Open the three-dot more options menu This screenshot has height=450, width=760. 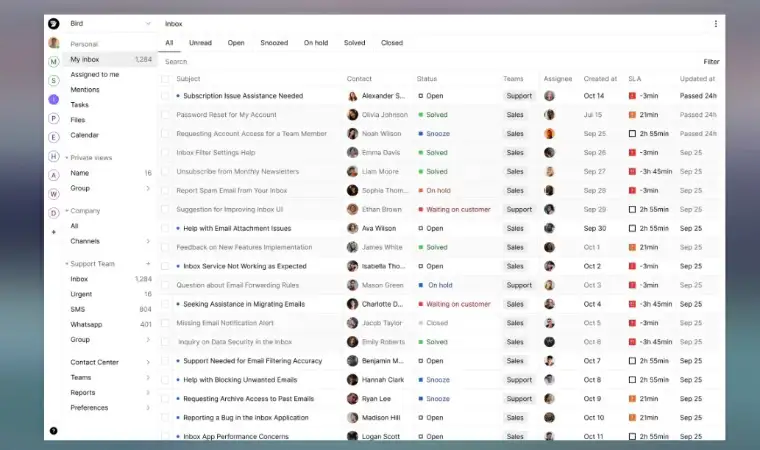click(715, 23)
